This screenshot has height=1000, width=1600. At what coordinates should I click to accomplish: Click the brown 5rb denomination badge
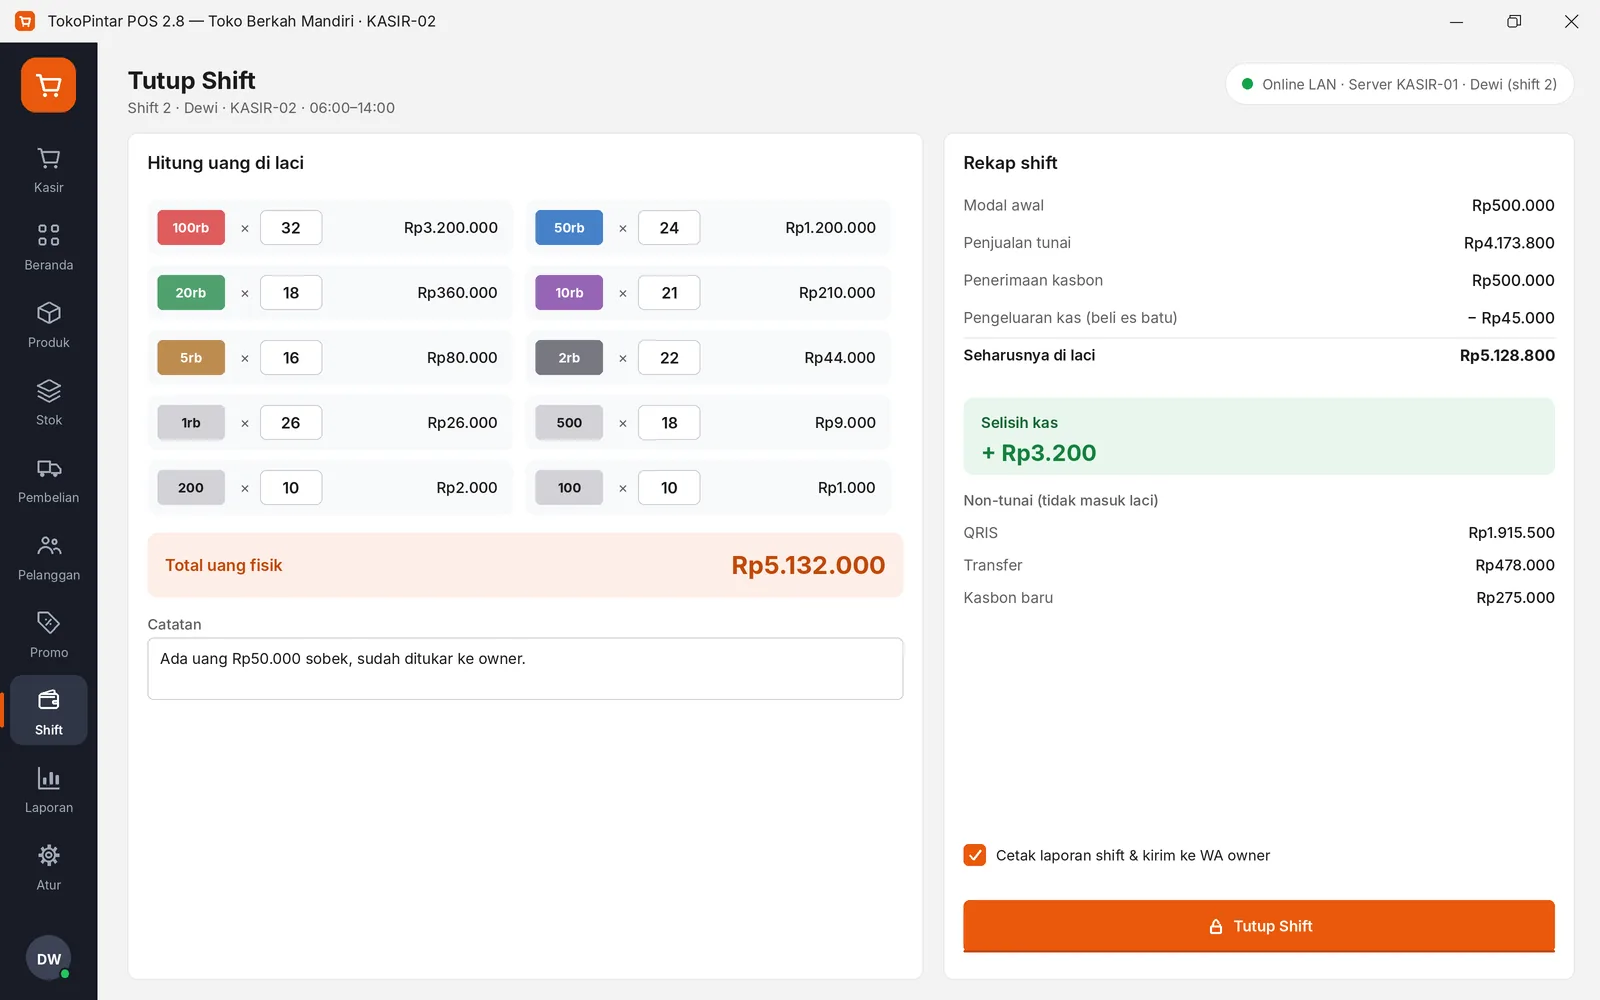[x=191, y=358]
